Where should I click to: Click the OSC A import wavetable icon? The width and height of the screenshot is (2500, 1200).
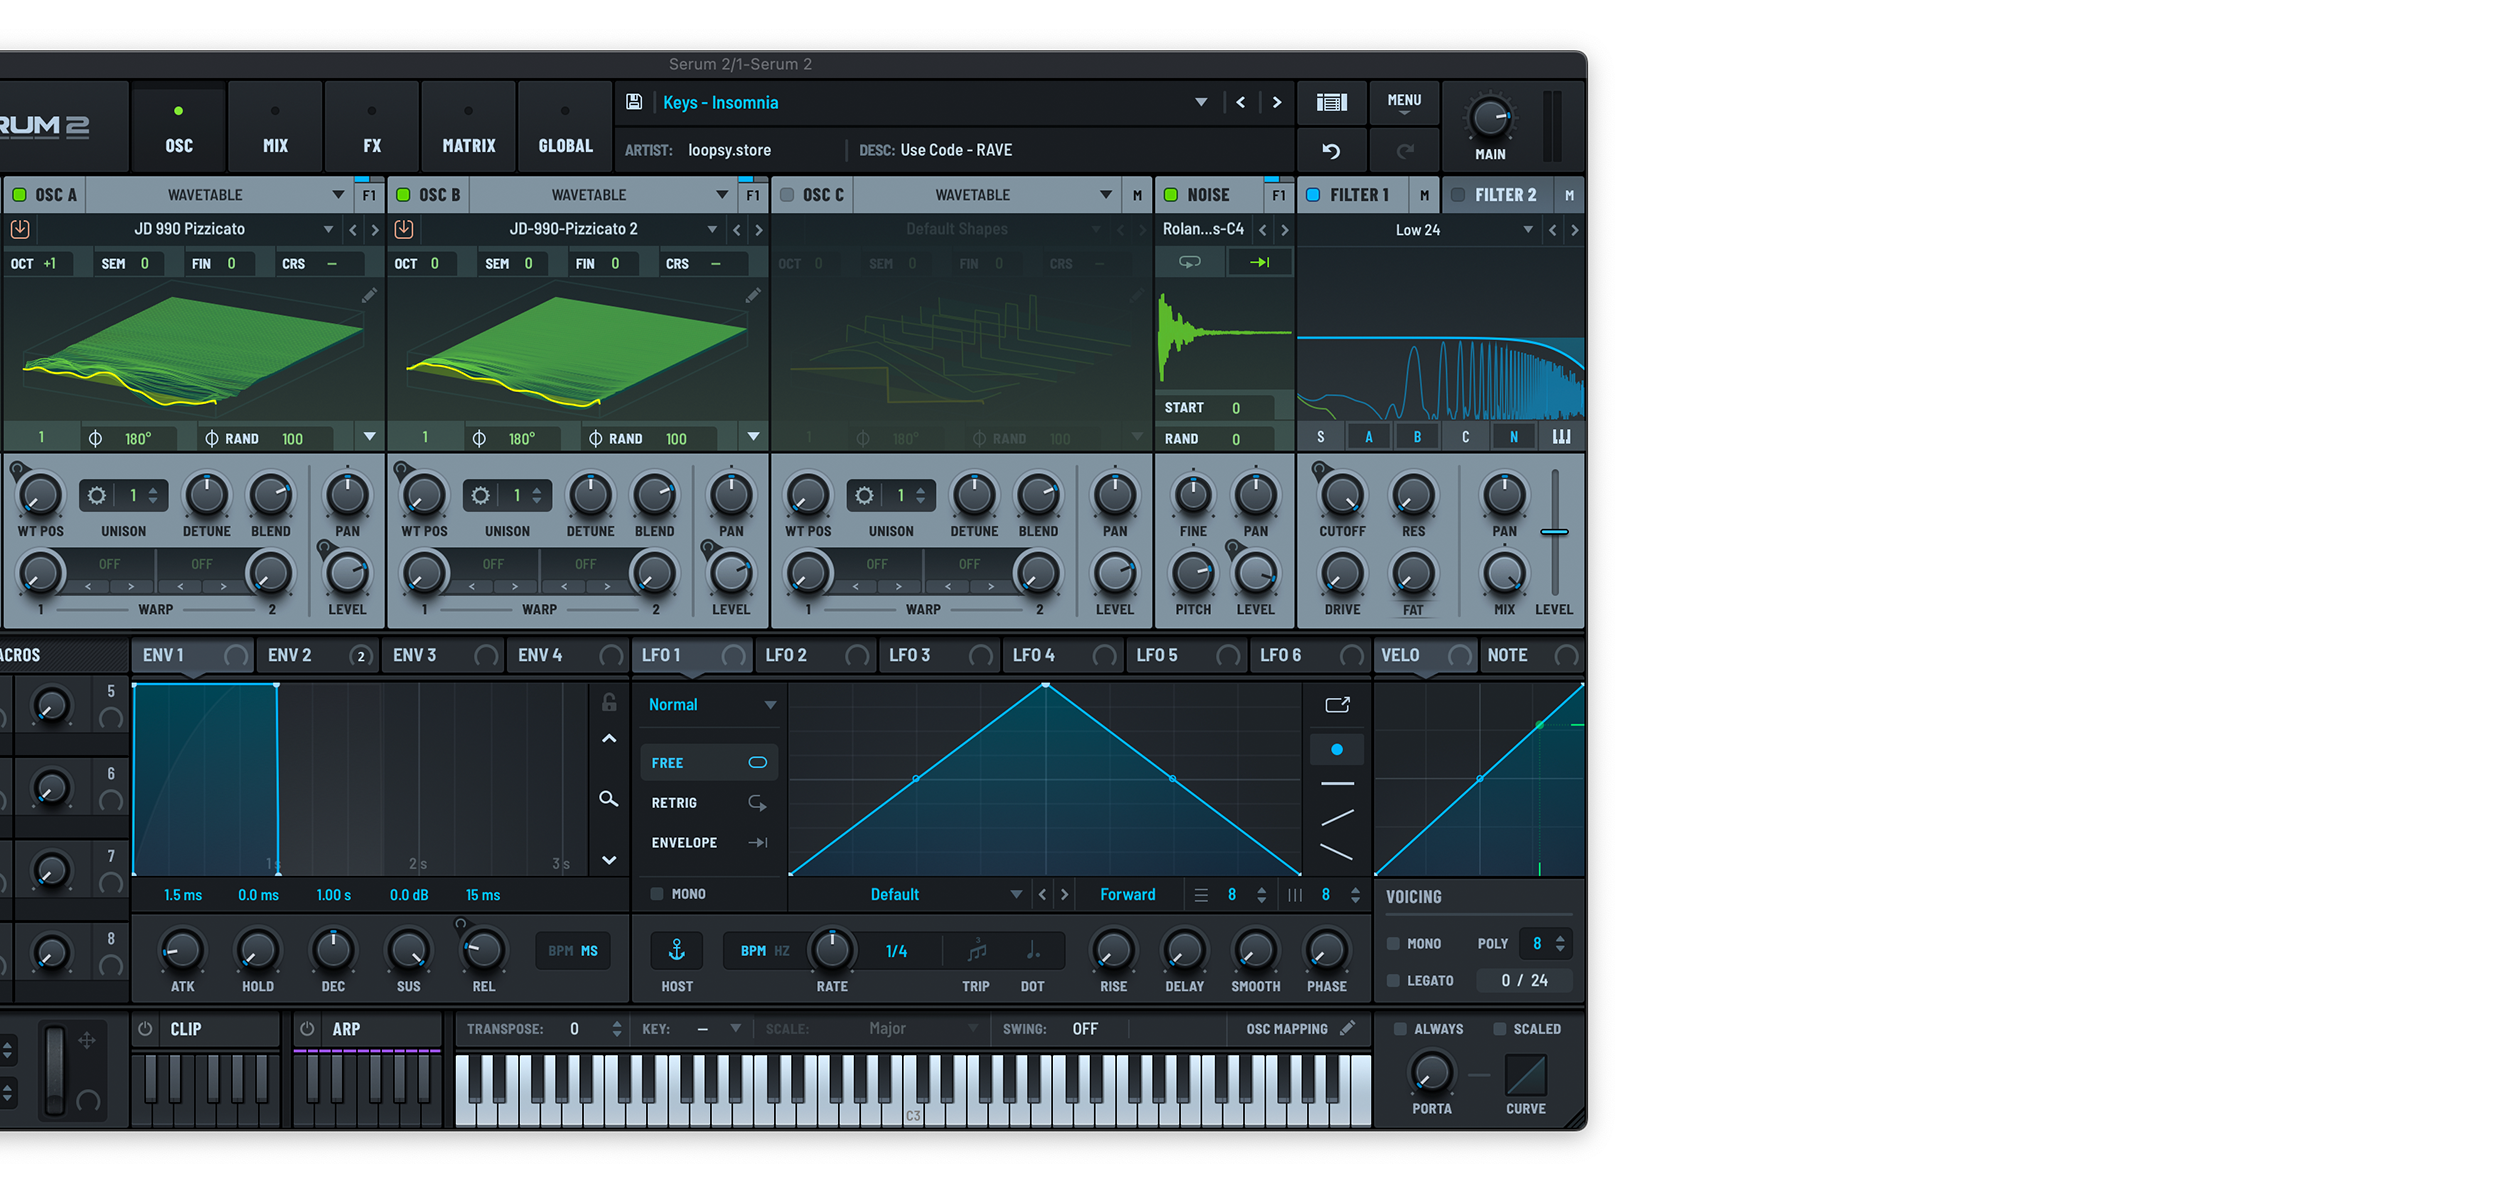[20, 229]
